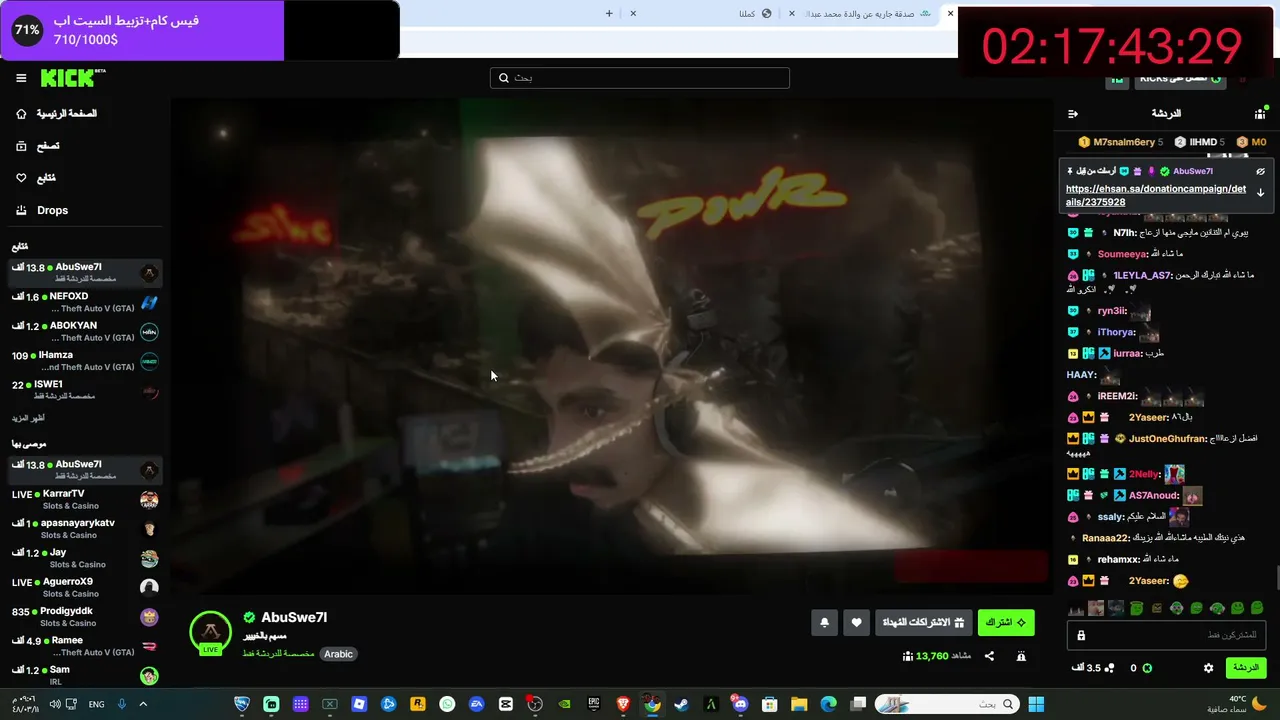Screen dimensions: 1280x720
Task: Open ABOKYAN channel in following list
Action: (x=85, y=331)
